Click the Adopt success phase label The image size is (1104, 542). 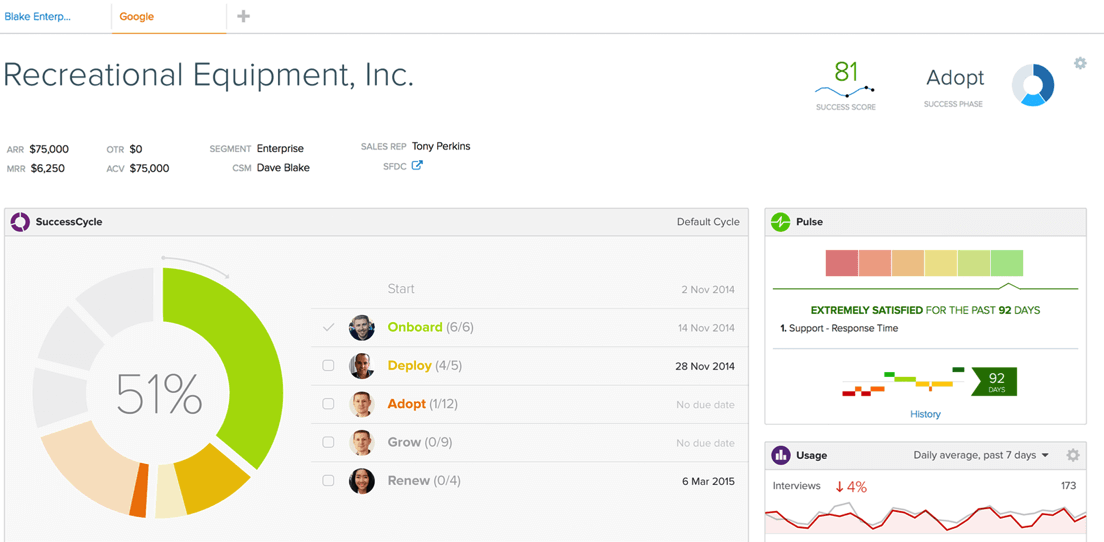[x=955, y=78]
